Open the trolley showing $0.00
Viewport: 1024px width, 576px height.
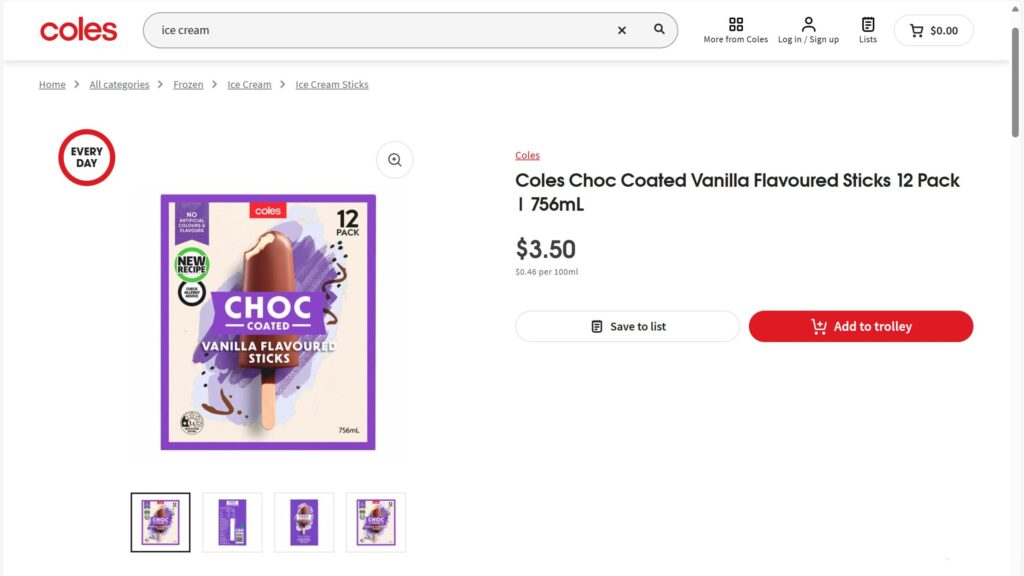pos(933,30)
